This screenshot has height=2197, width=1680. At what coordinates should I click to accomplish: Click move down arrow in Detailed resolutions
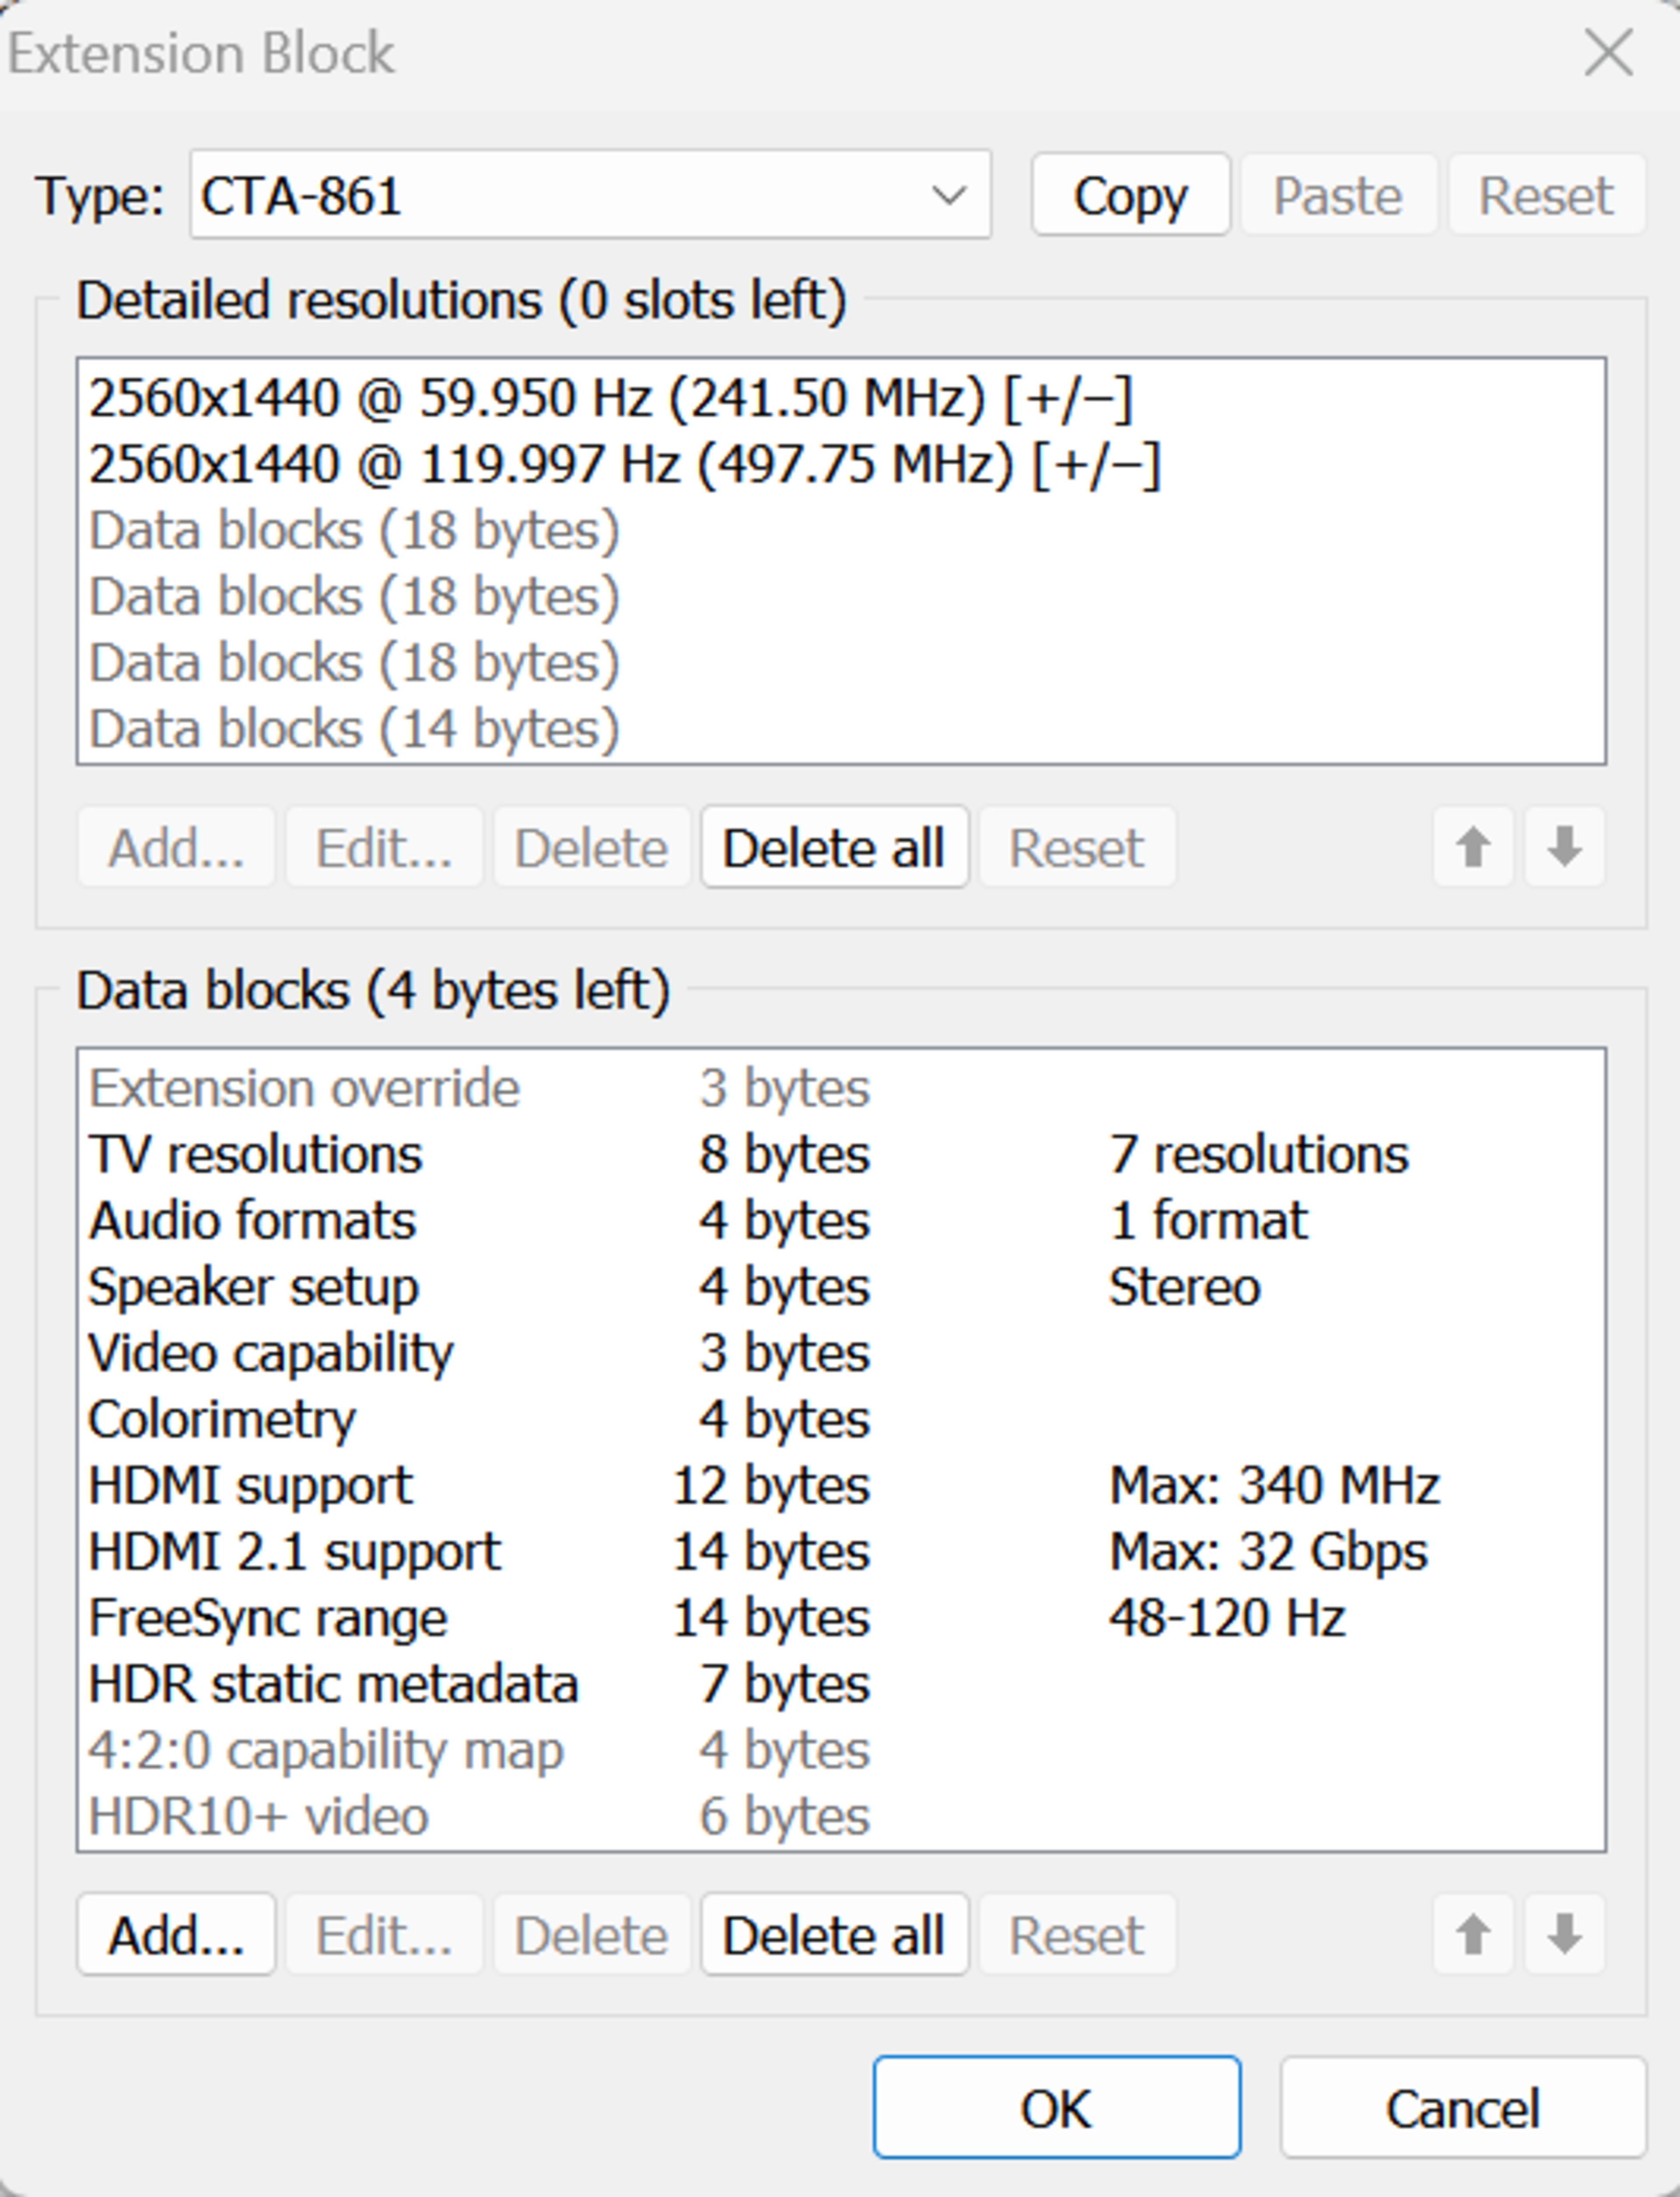pyautogui.click(x=1564, y=847)
